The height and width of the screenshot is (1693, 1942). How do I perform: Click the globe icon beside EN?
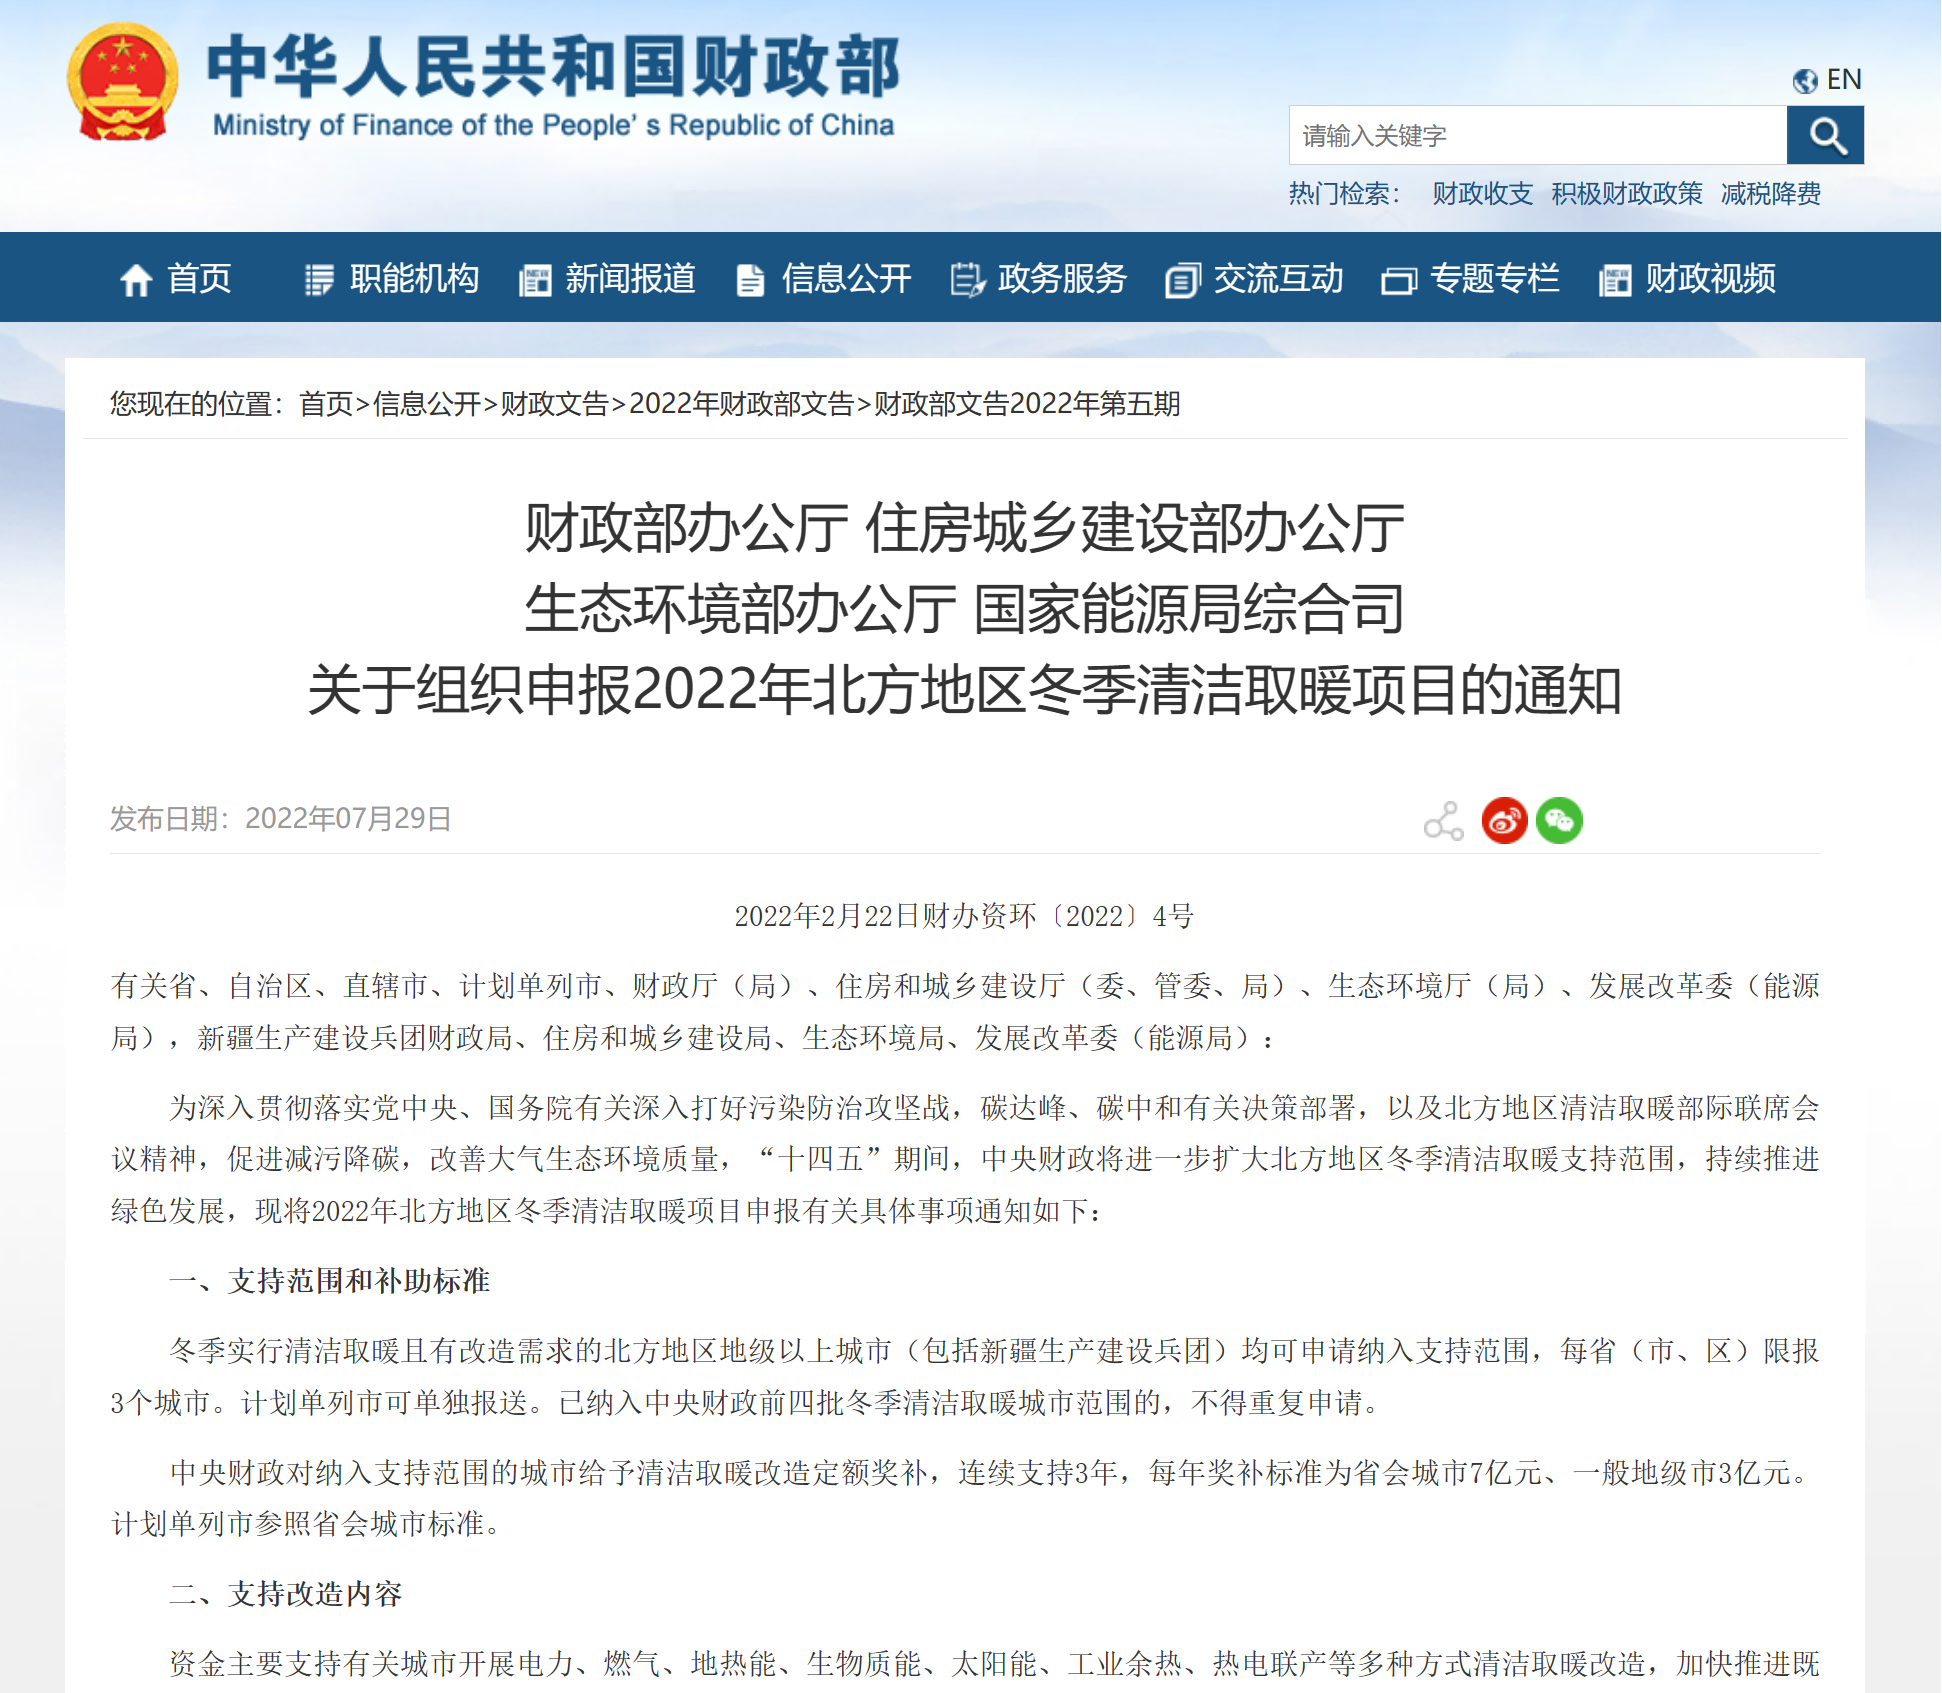(x=1805, y=80)
